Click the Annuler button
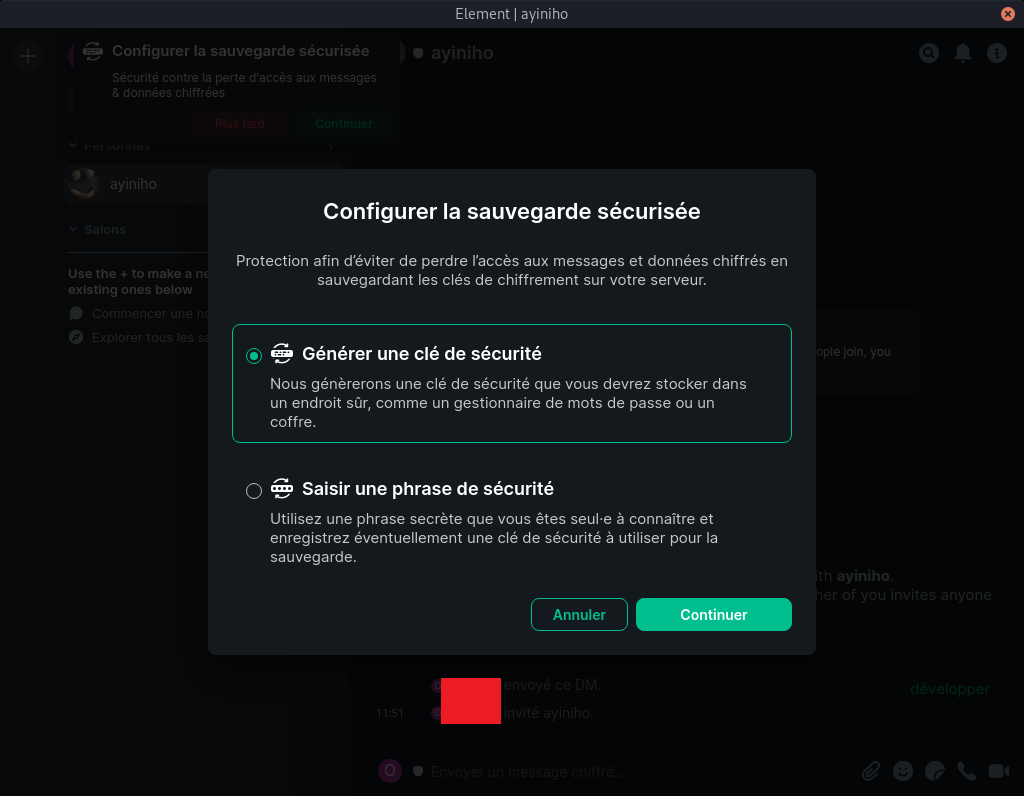This screenshot has height=796, width=1024. tap(579, 614)
